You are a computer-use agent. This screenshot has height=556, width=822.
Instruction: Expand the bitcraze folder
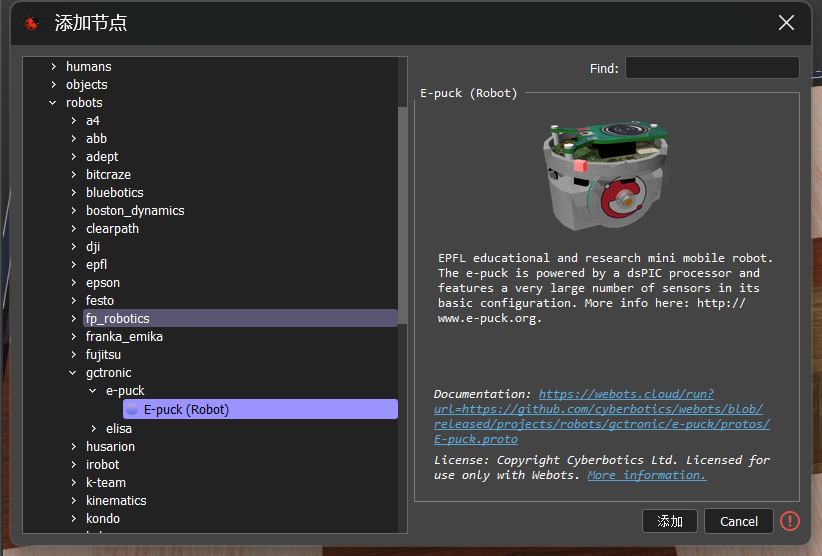pos(73,175)
